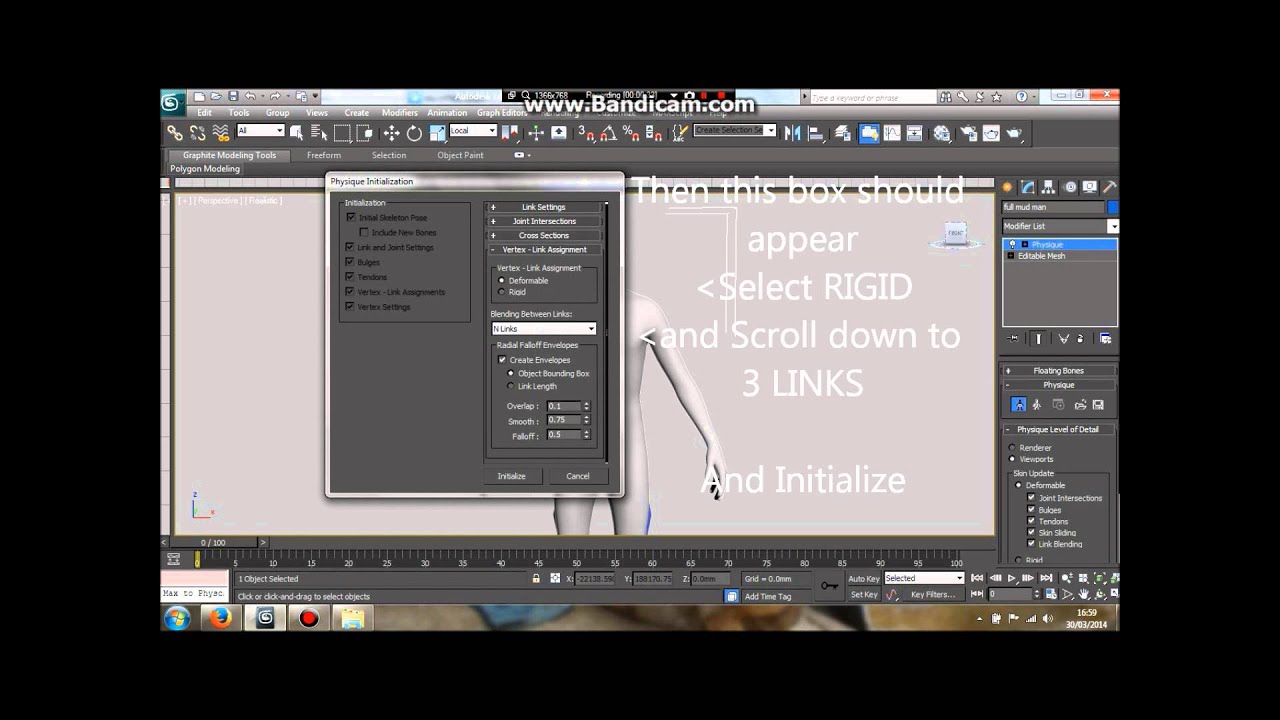This screenshot has height=720, width=1280.
Task: Open the Material Editor icon
Action: [x=942, y=133]
